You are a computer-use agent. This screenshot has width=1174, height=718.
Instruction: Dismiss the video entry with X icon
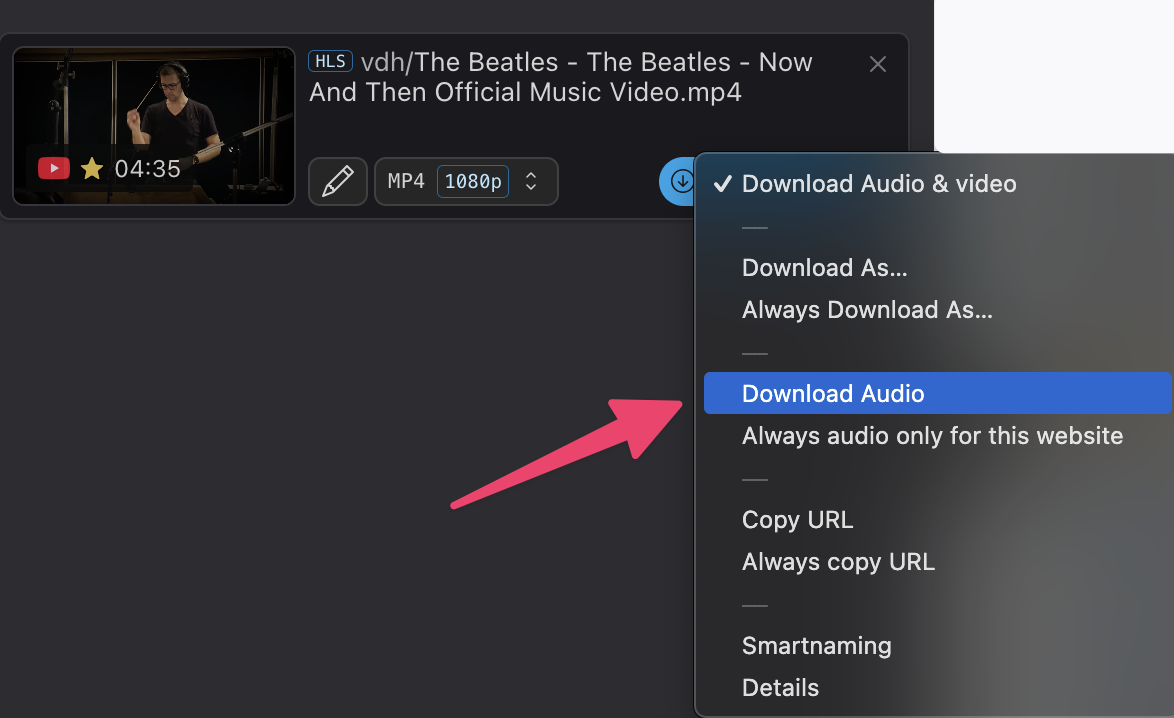(878, 64)
